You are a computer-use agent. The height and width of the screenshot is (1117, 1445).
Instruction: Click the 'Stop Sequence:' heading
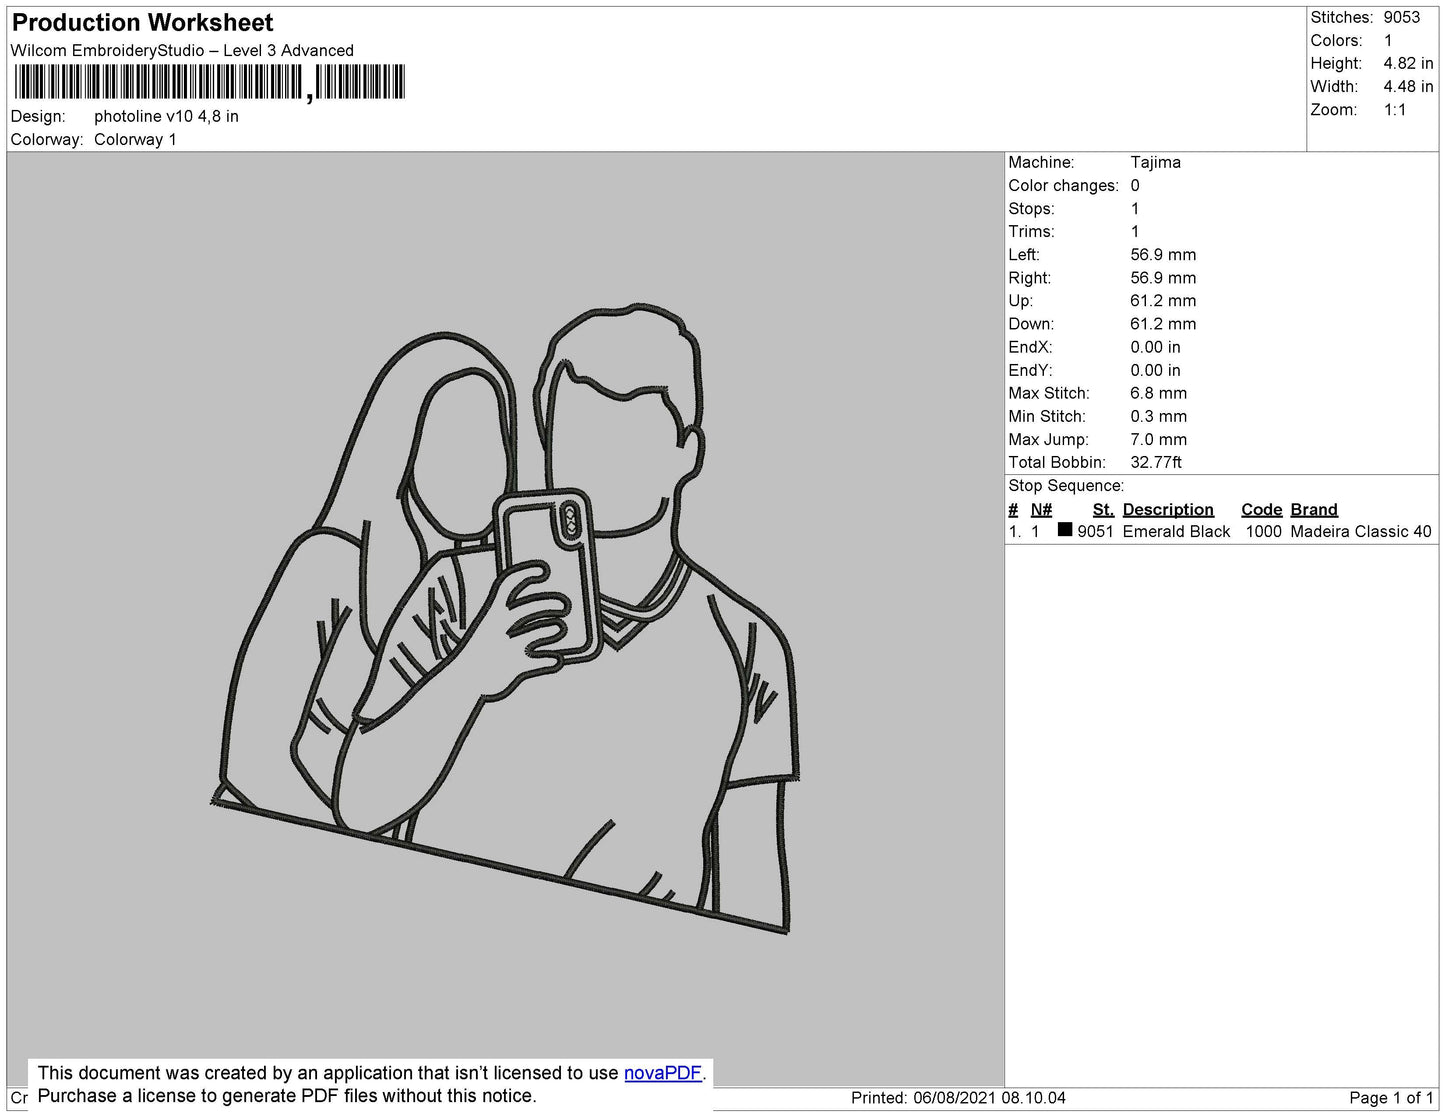[x=1066, y=486]
